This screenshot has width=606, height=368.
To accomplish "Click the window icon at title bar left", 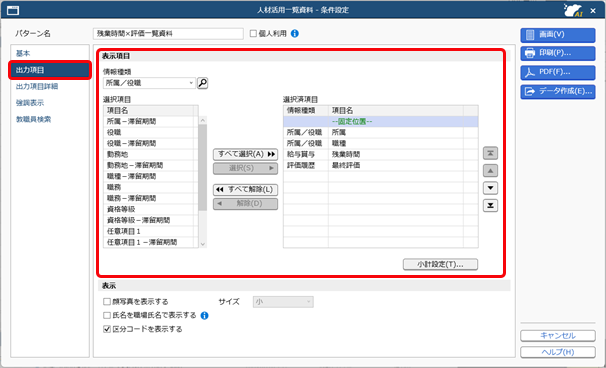I will coord(13,10).
